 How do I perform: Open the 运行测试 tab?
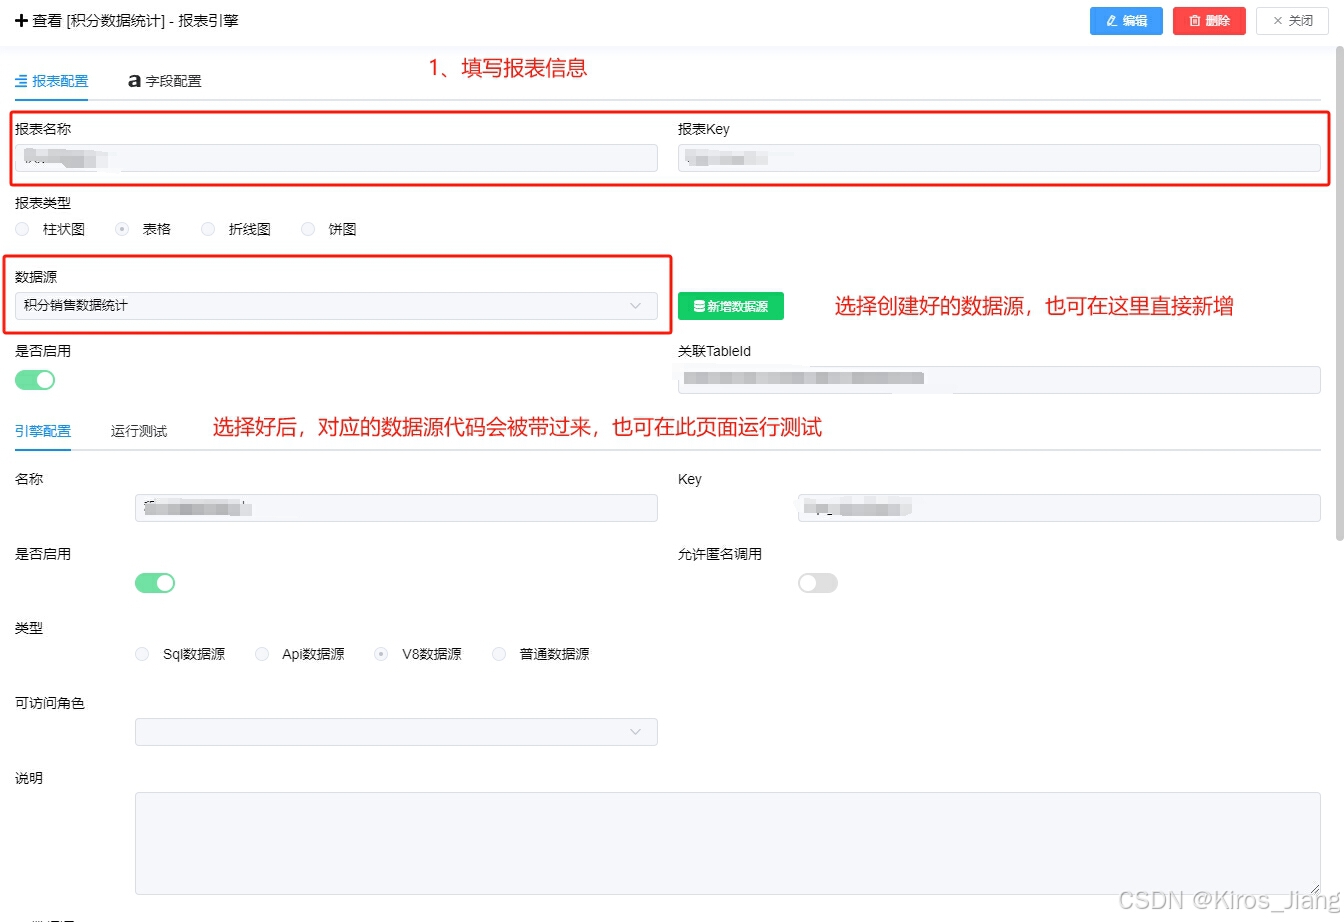coord(139,431)
